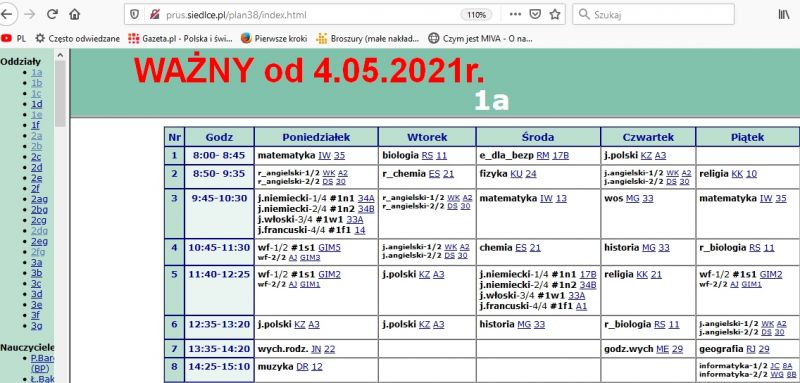Open the Library icon in the toolbar
Screen dimensions: 800x383
[x=784, y=14]
